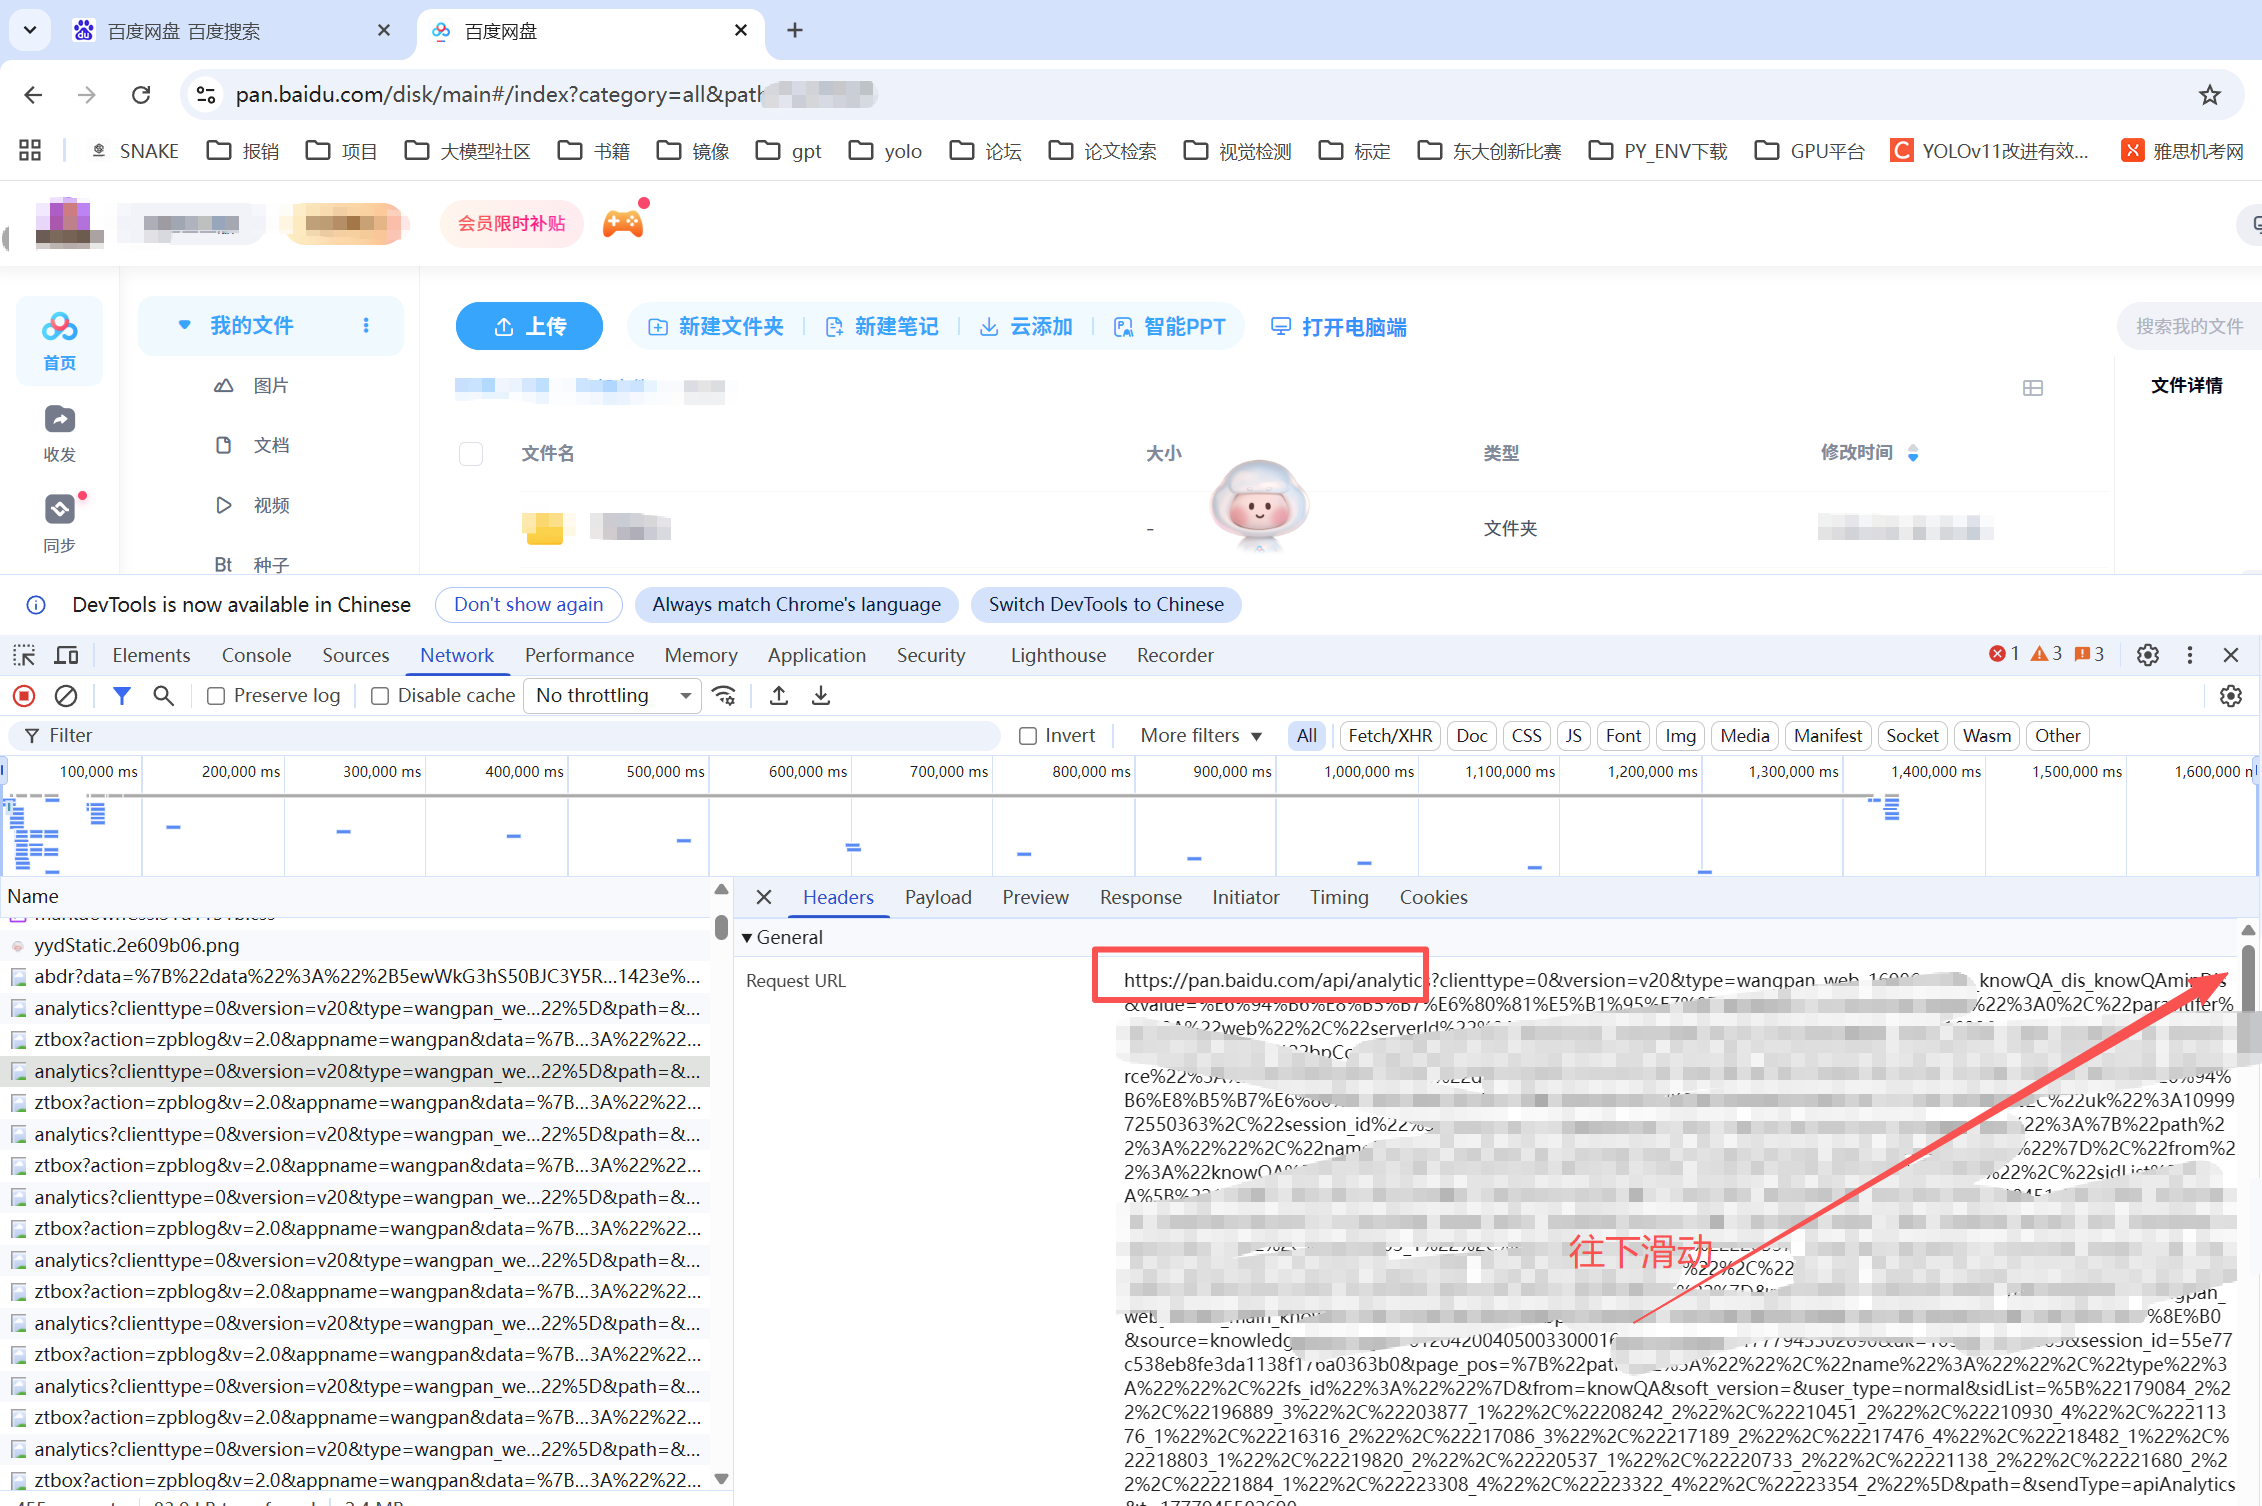The image size is (2262, 1506).
Task: Close the request details pane
Action: pos(764,897)
